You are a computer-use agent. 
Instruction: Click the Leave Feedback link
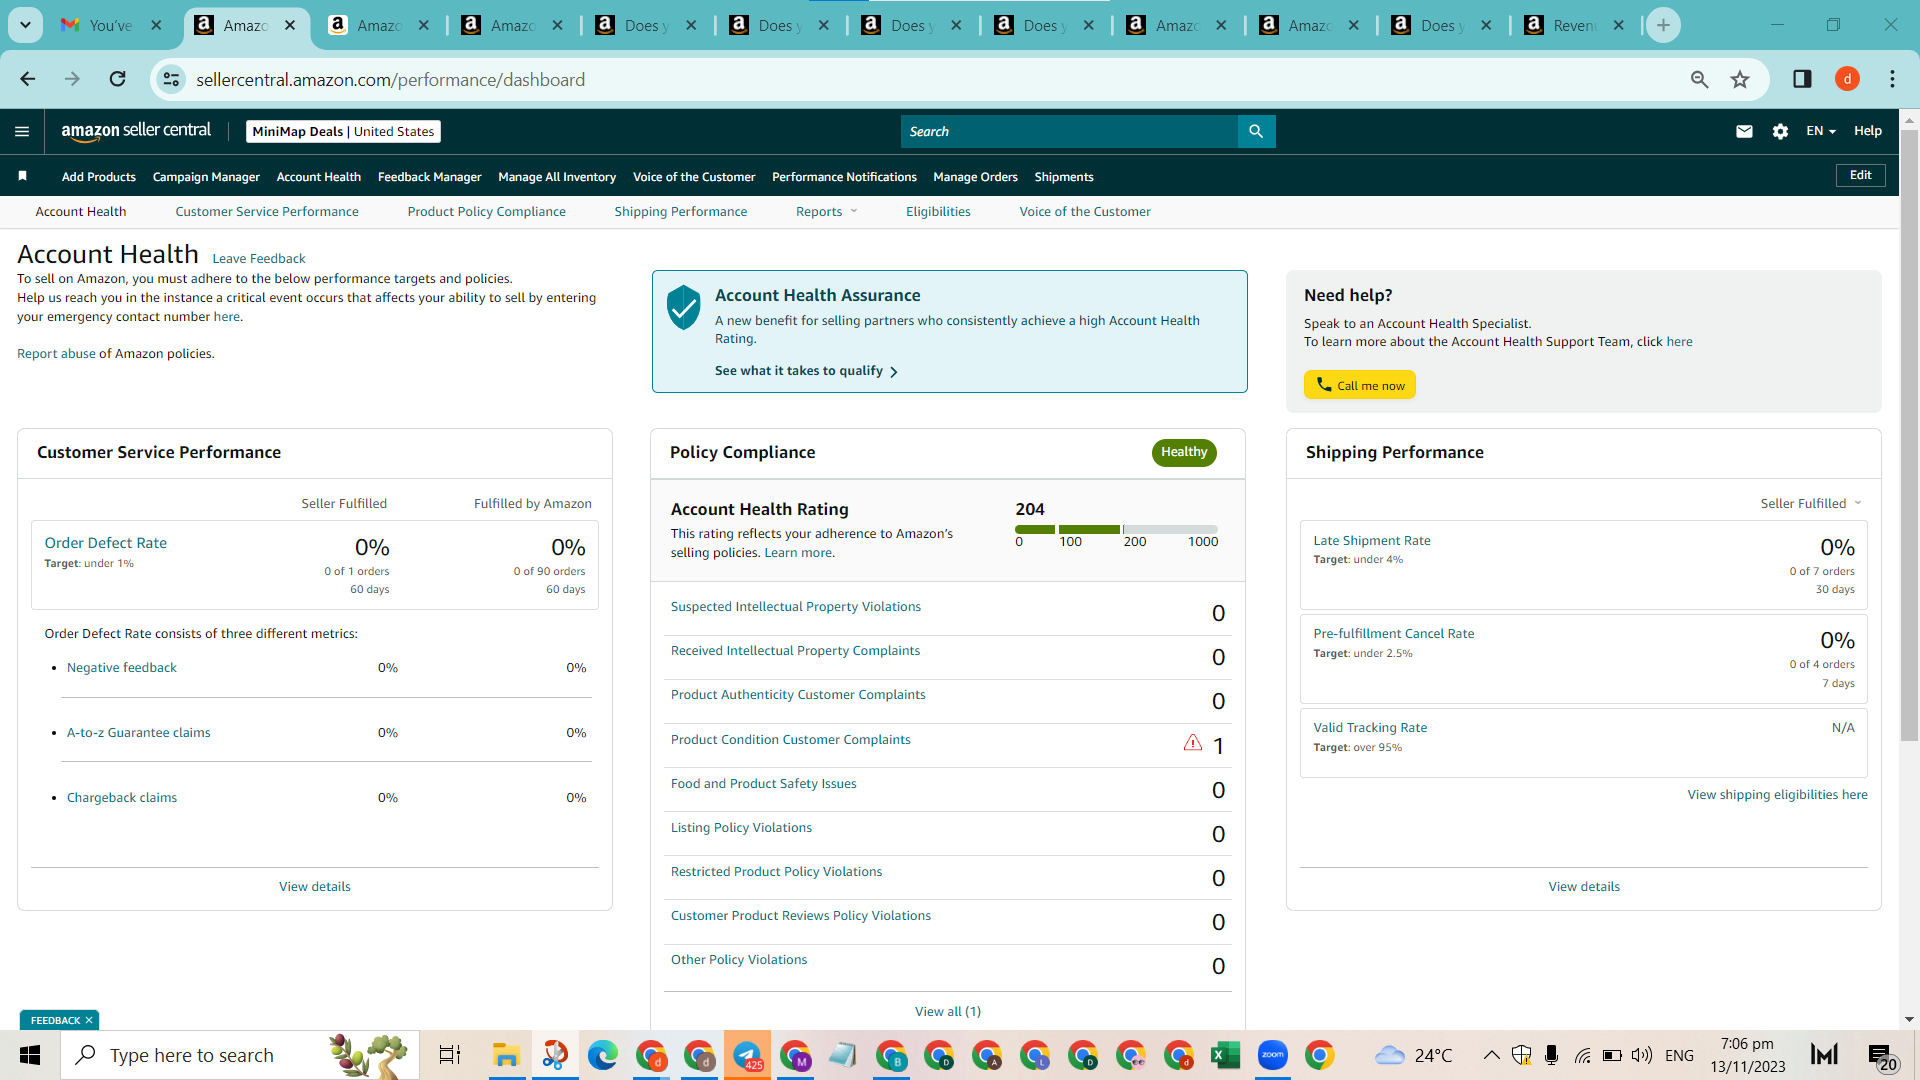click(x=259, y=259)
